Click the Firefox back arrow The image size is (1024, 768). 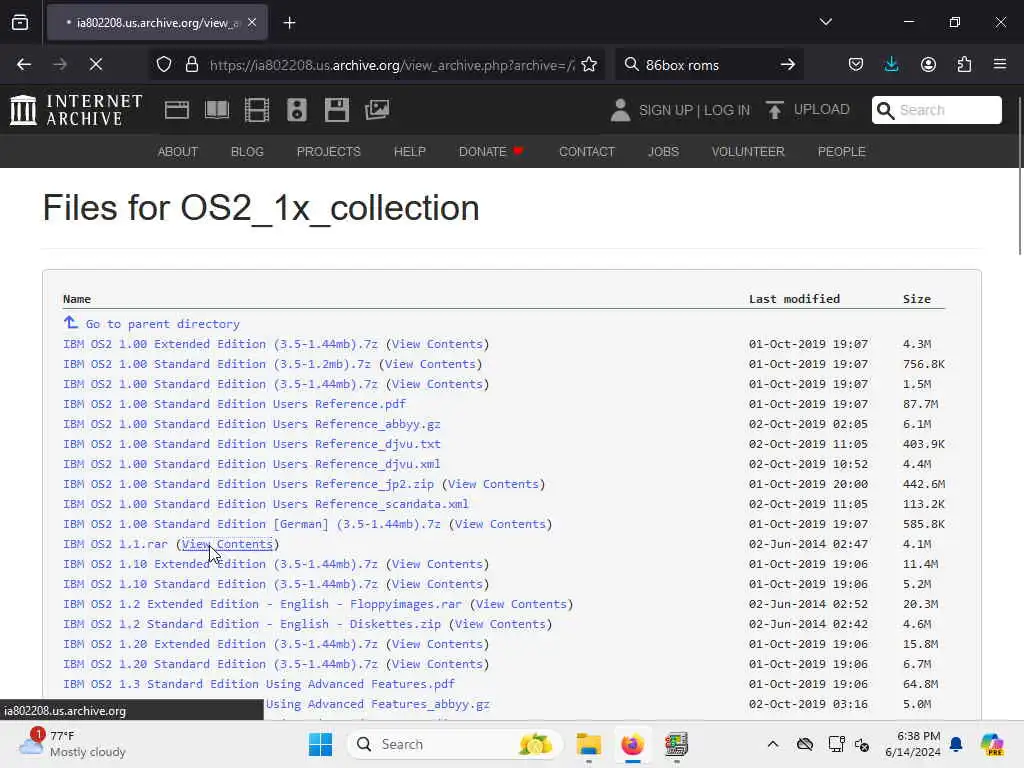click(24, 64)
